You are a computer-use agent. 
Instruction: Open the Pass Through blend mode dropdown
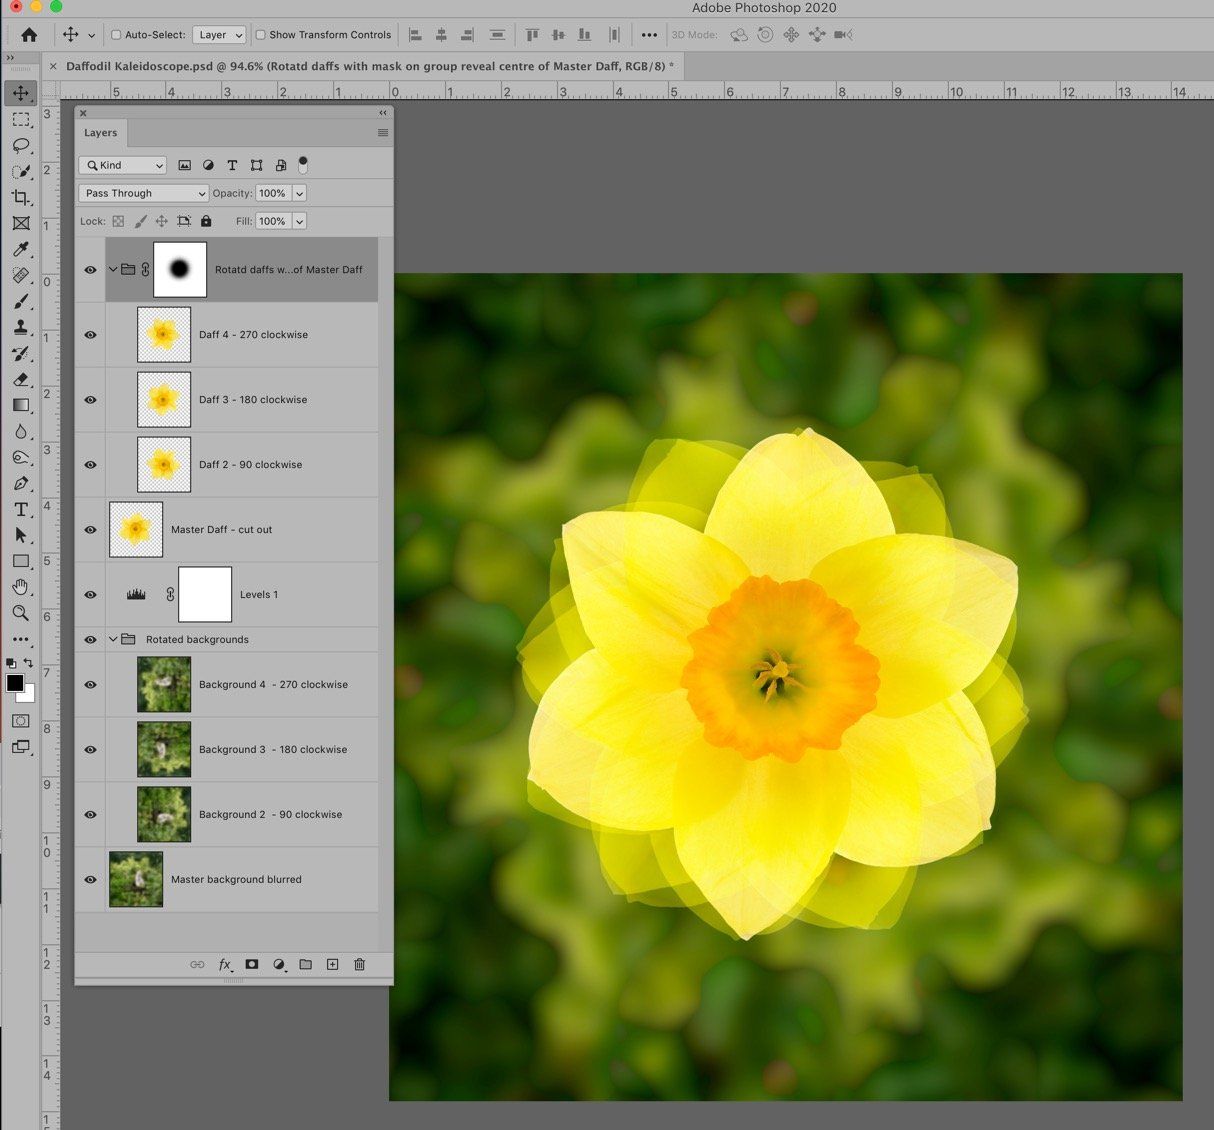143,193
